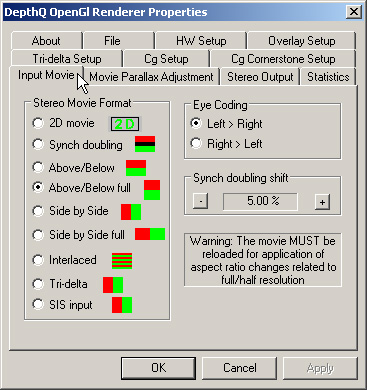
Task: Click the Above/Below full format icon
Action: point(152,190)
